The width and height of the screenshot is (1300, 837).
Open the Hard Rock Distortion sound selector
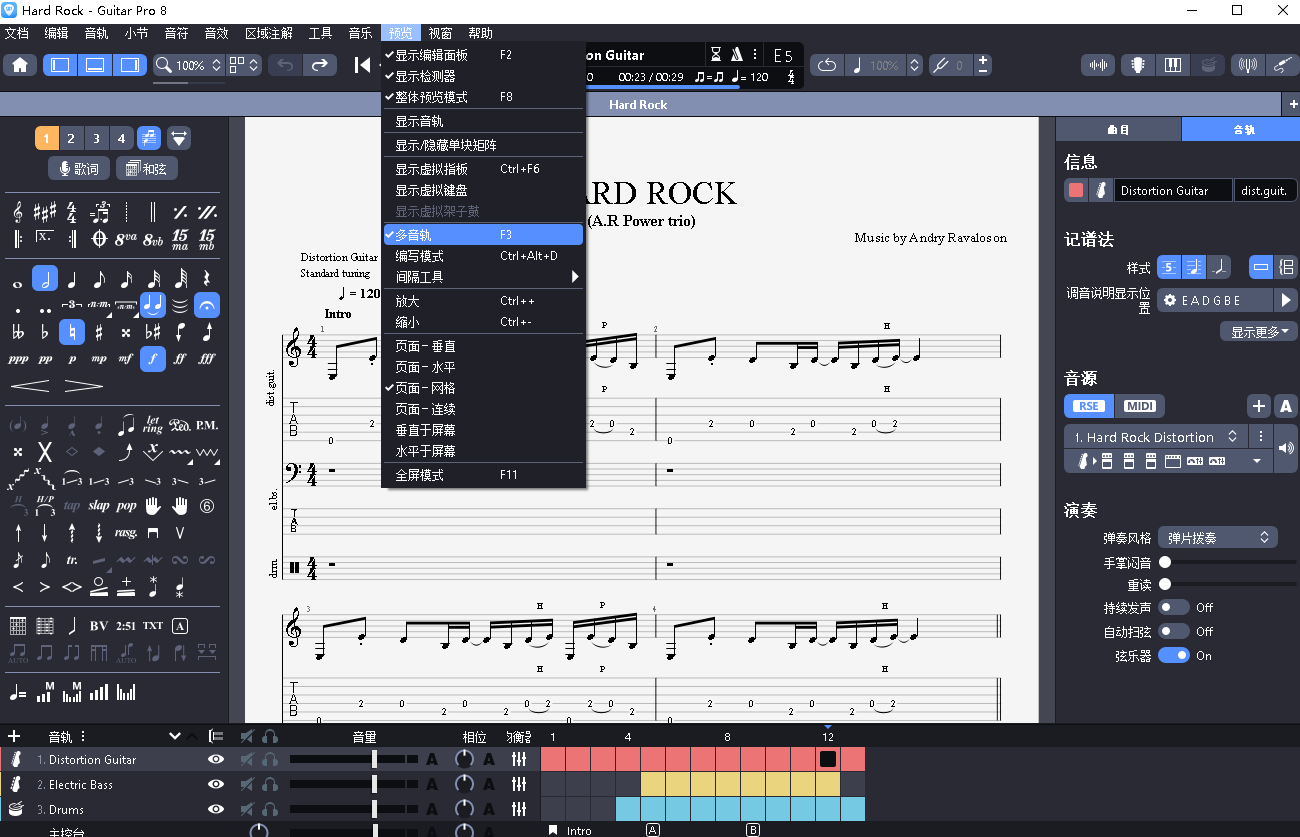click(x=1156, y=437)
